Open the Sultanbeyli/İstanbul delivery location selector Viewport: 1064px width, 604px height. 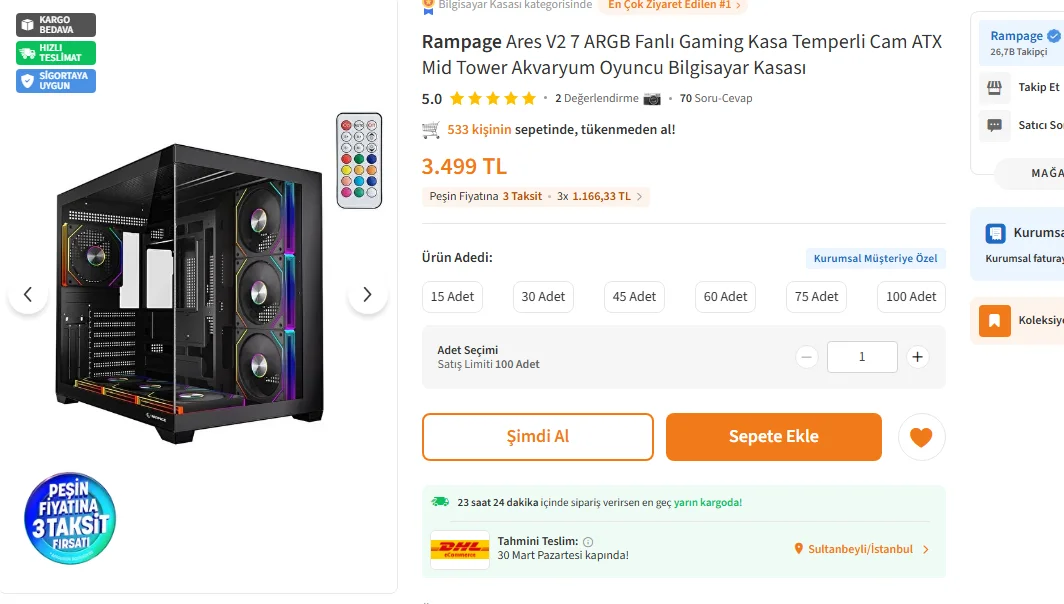861,549
